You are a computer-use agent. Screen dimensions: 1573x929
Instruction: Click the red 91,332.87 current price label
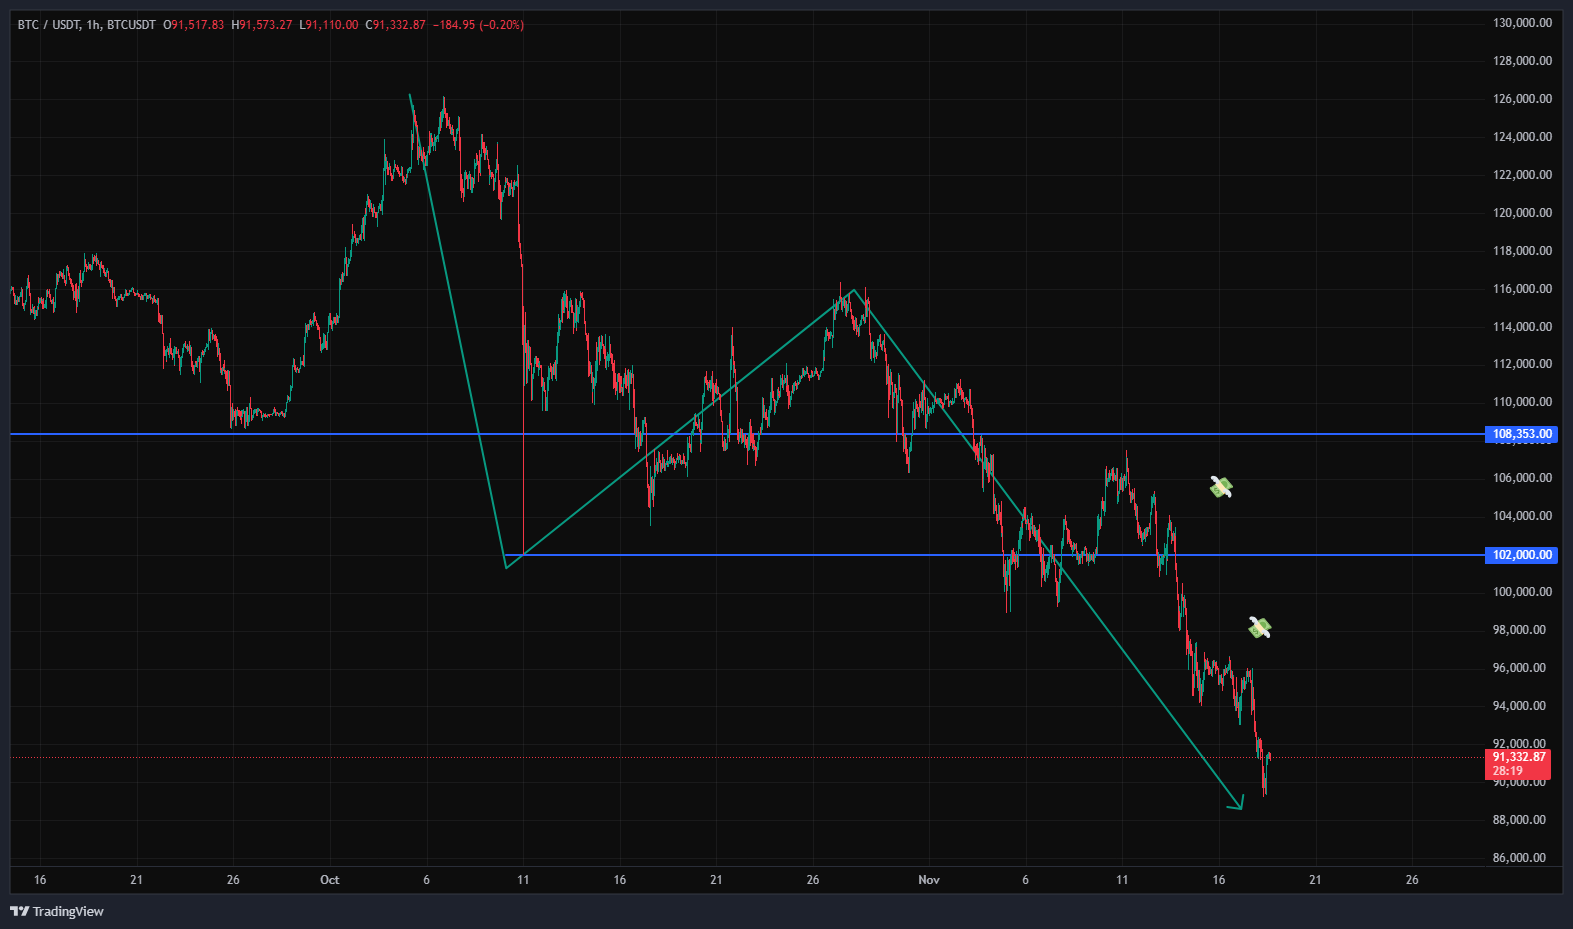1519,757
